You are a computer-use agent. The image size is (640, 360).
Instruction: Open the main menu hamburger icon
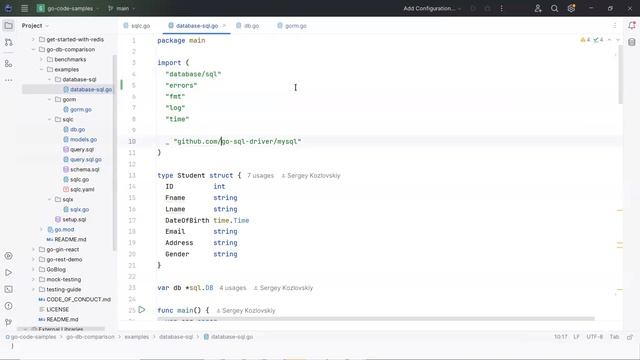[24, 8]
